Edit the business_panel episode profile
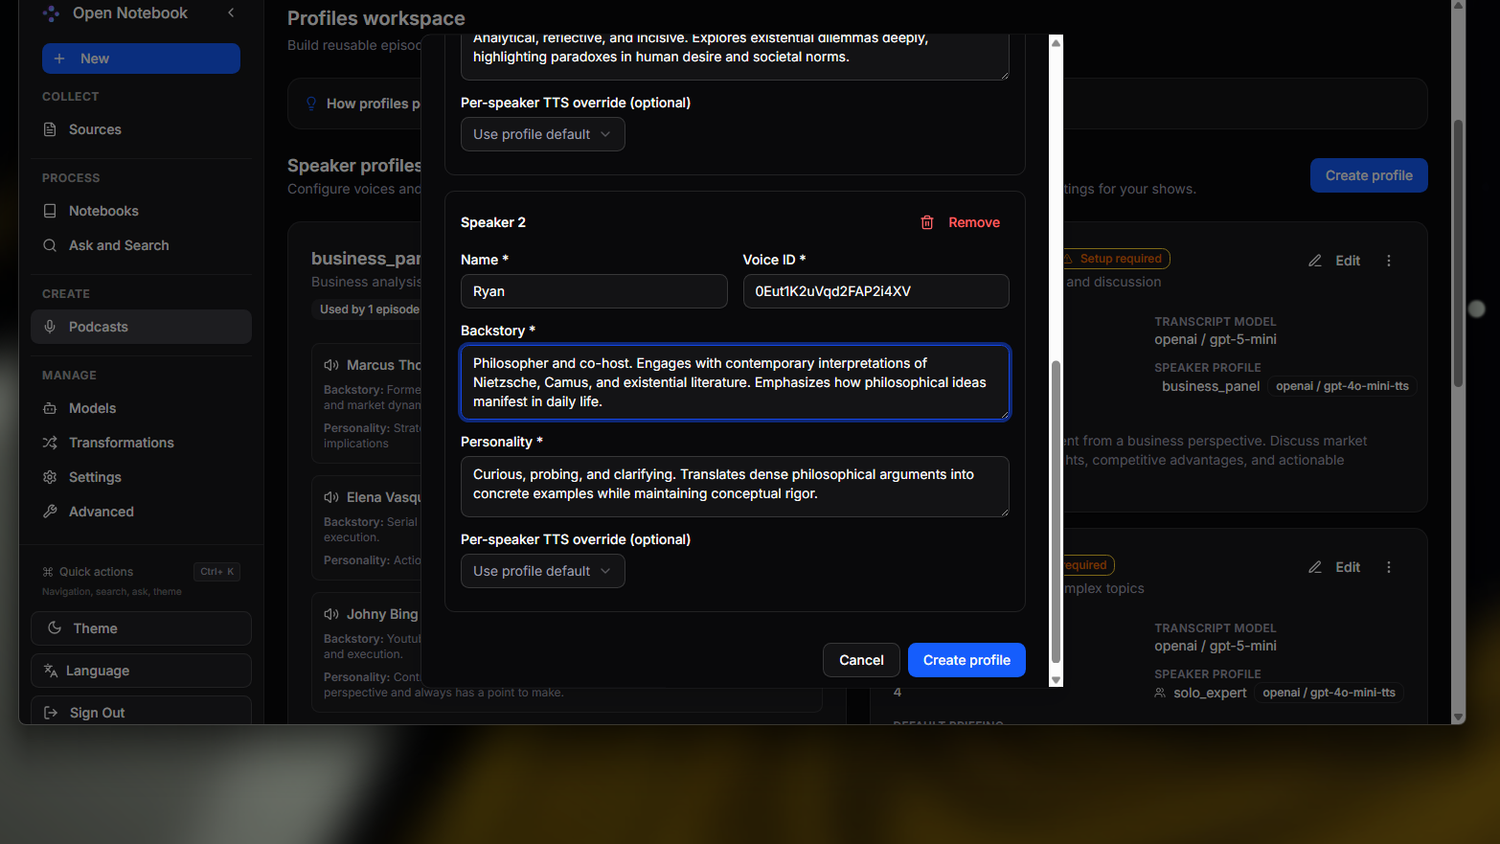This screenshot has width=1500, height=844. point(1335,260)
